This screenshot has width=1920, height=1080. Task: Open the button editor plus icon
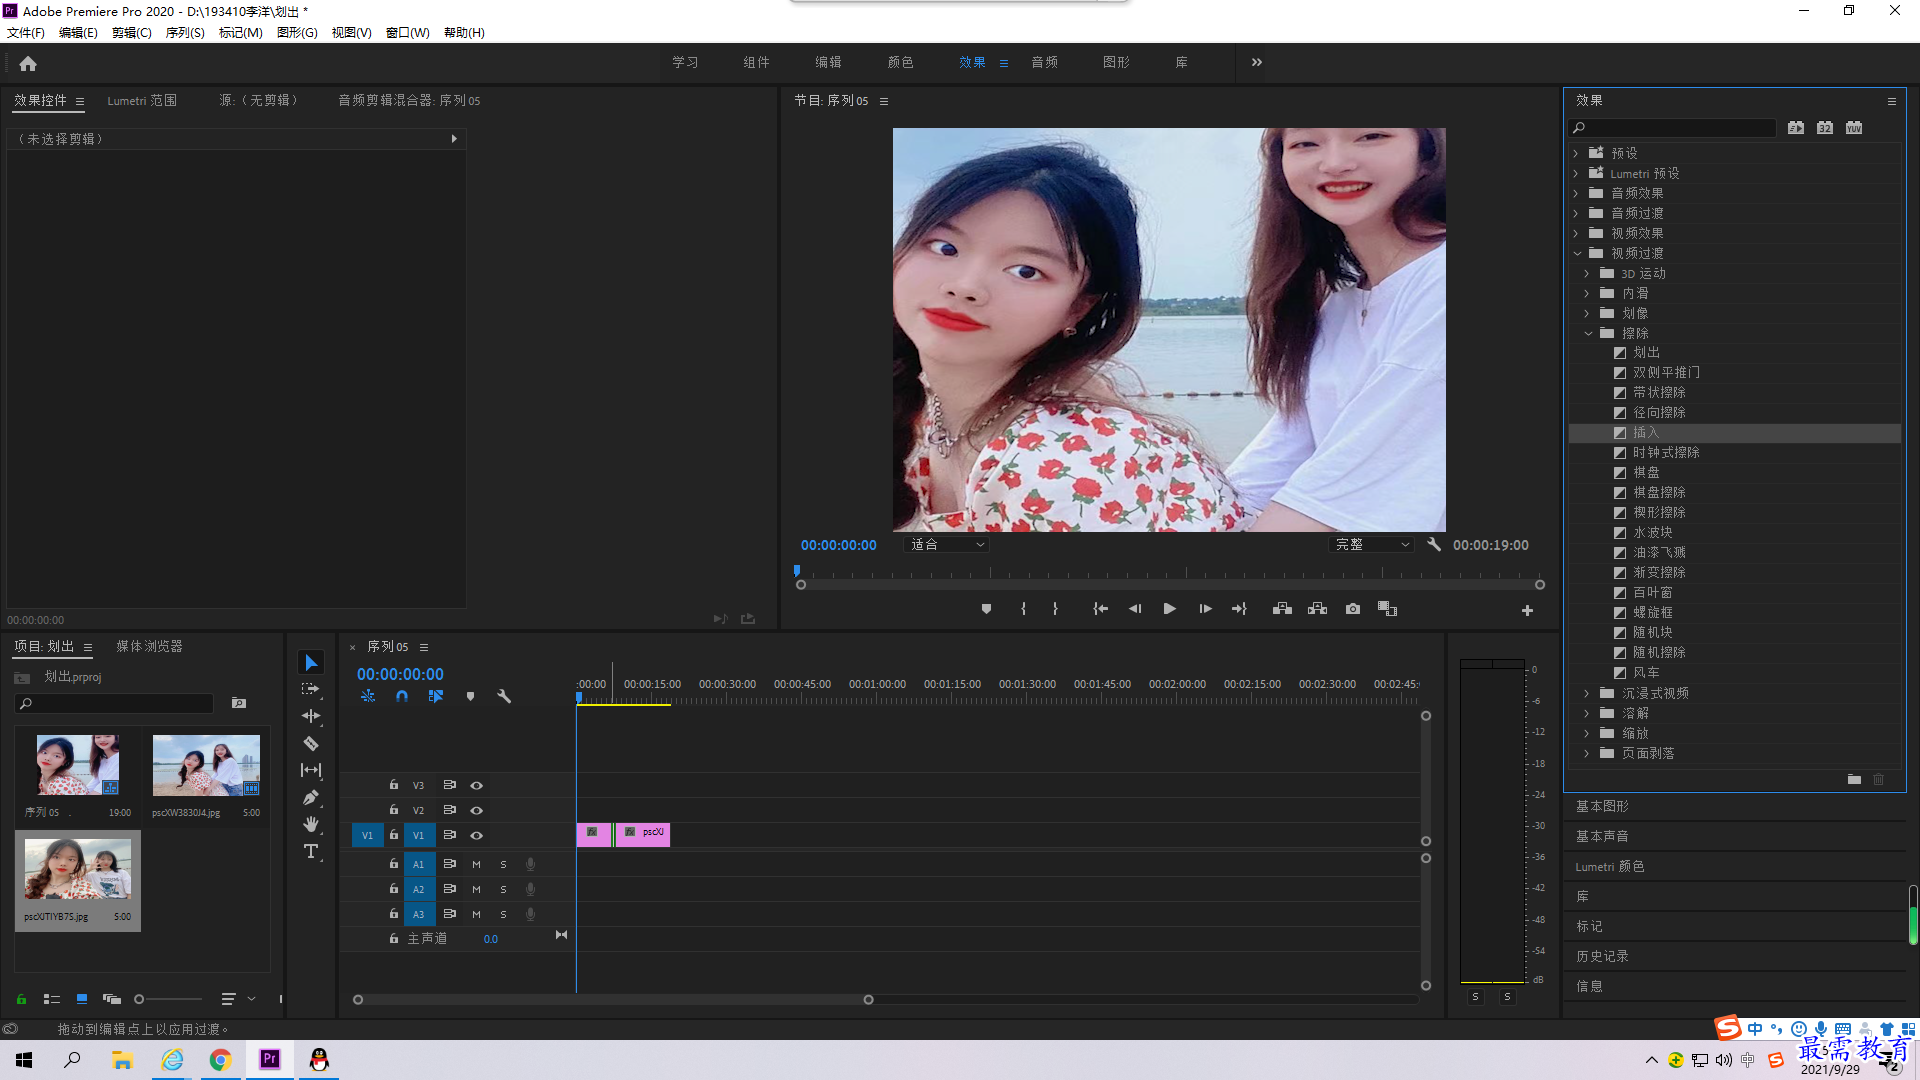coord(1527,610)
